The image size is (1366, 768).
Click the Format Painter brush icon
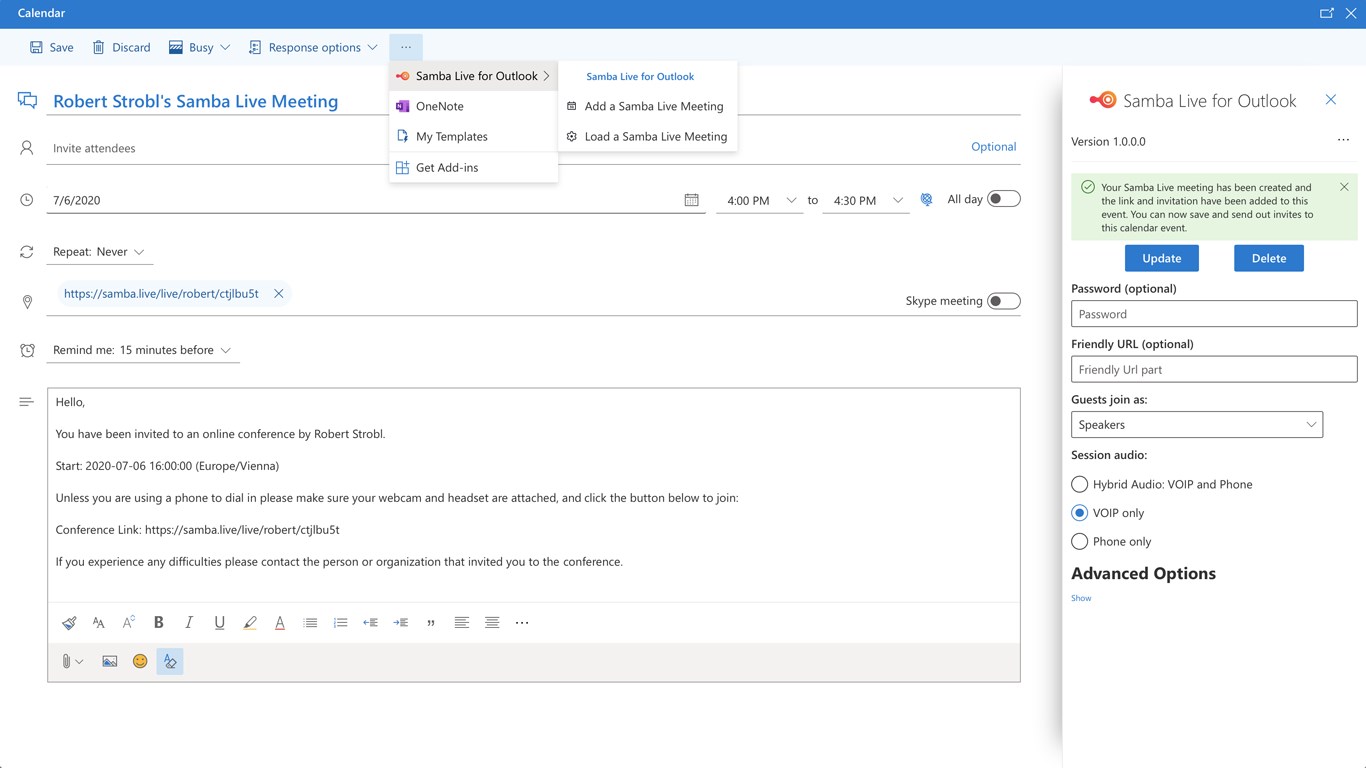point(69,623)
